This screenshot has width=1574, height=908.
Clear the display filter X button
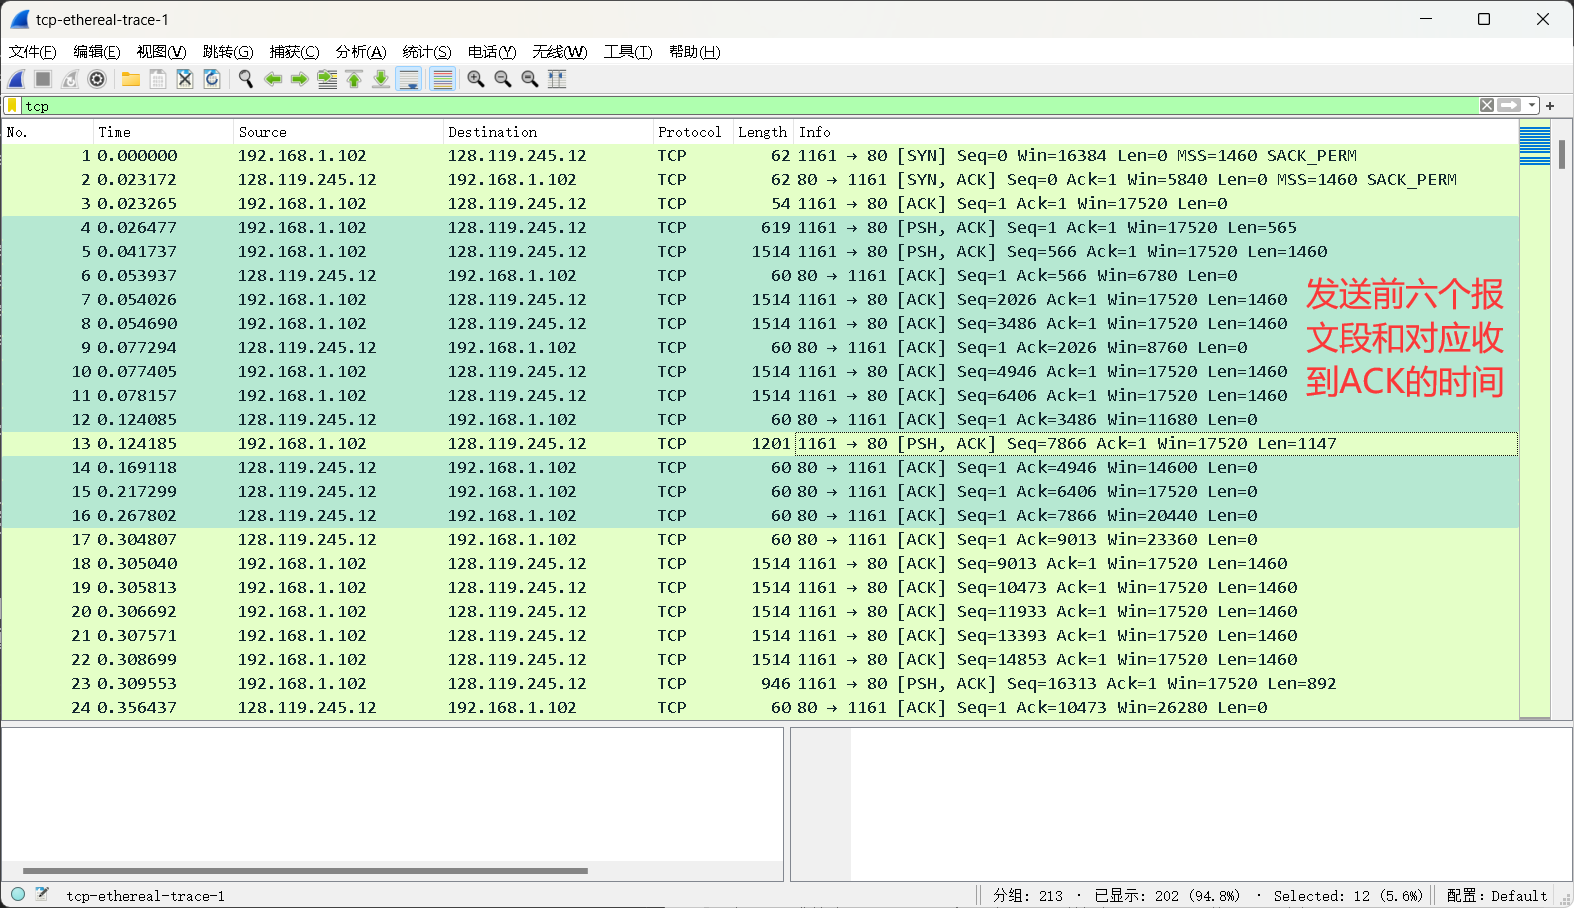coord(1487,105)
